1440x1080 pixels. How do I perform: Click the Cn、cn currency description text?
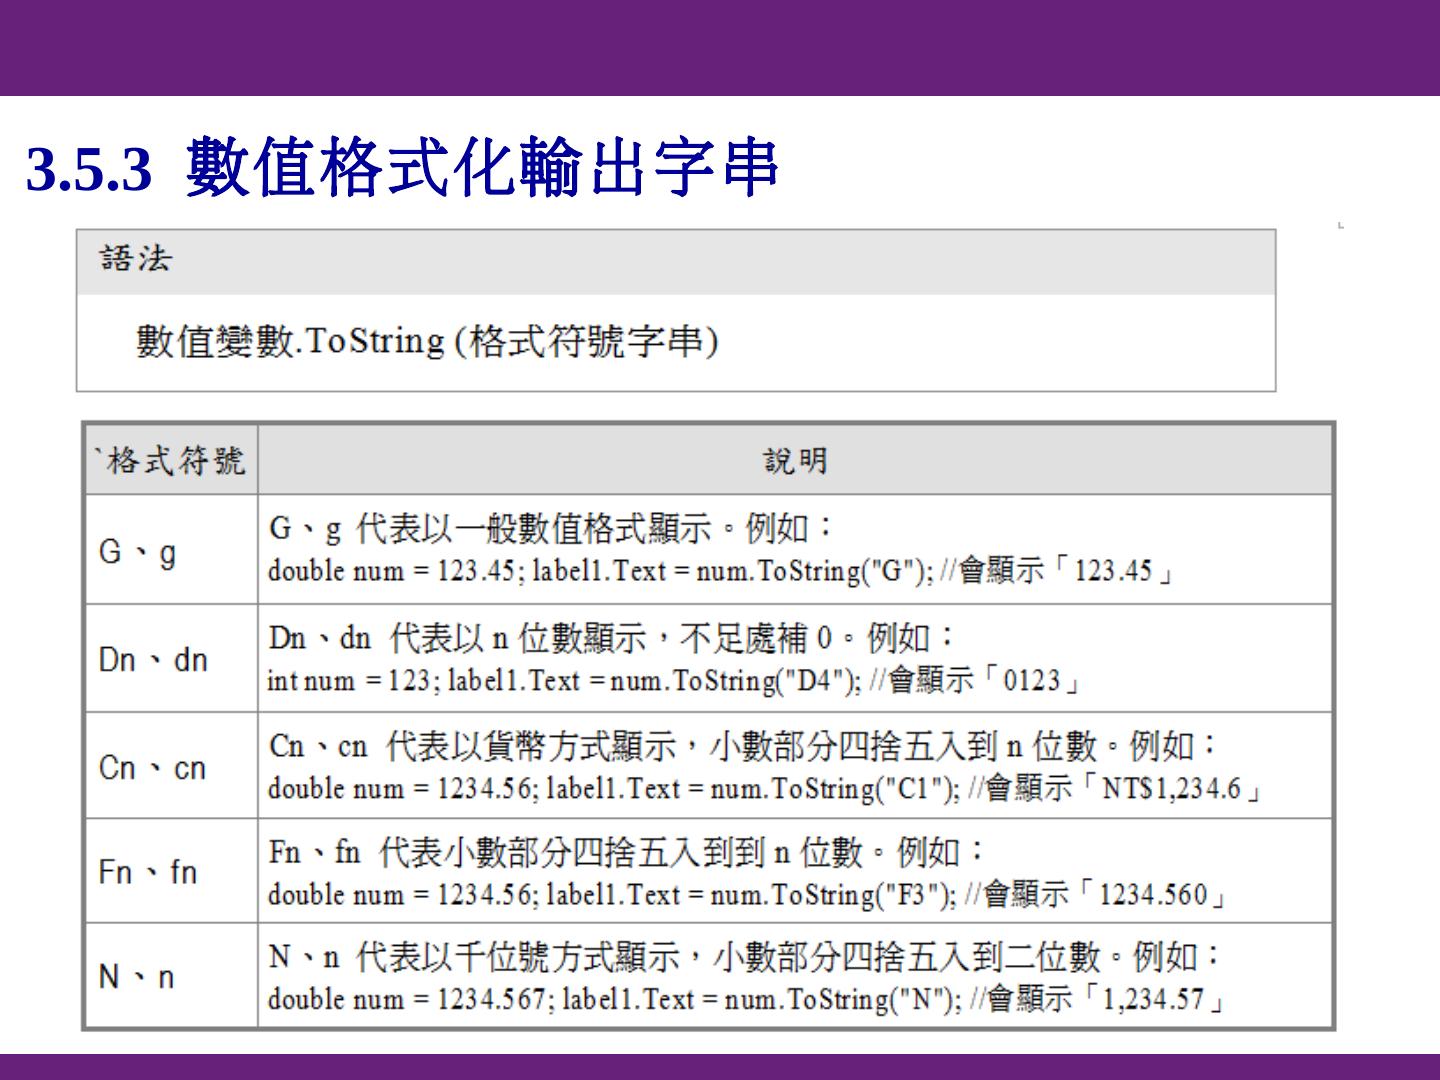click(x=744, y=746)
